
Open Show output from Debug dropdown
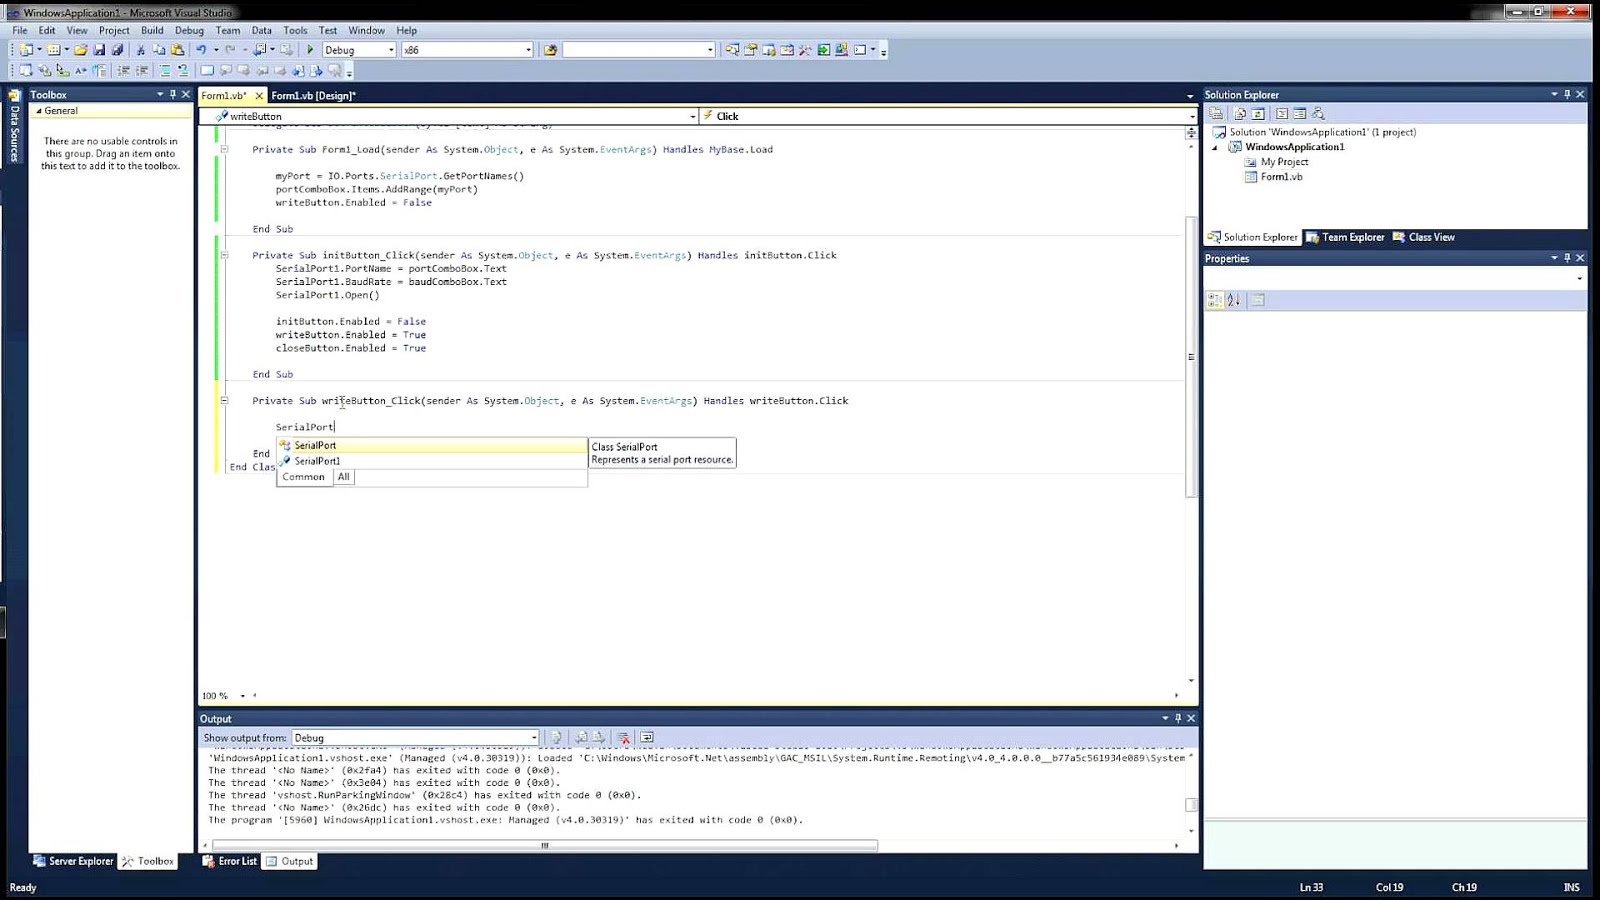[x=534, y=738]
